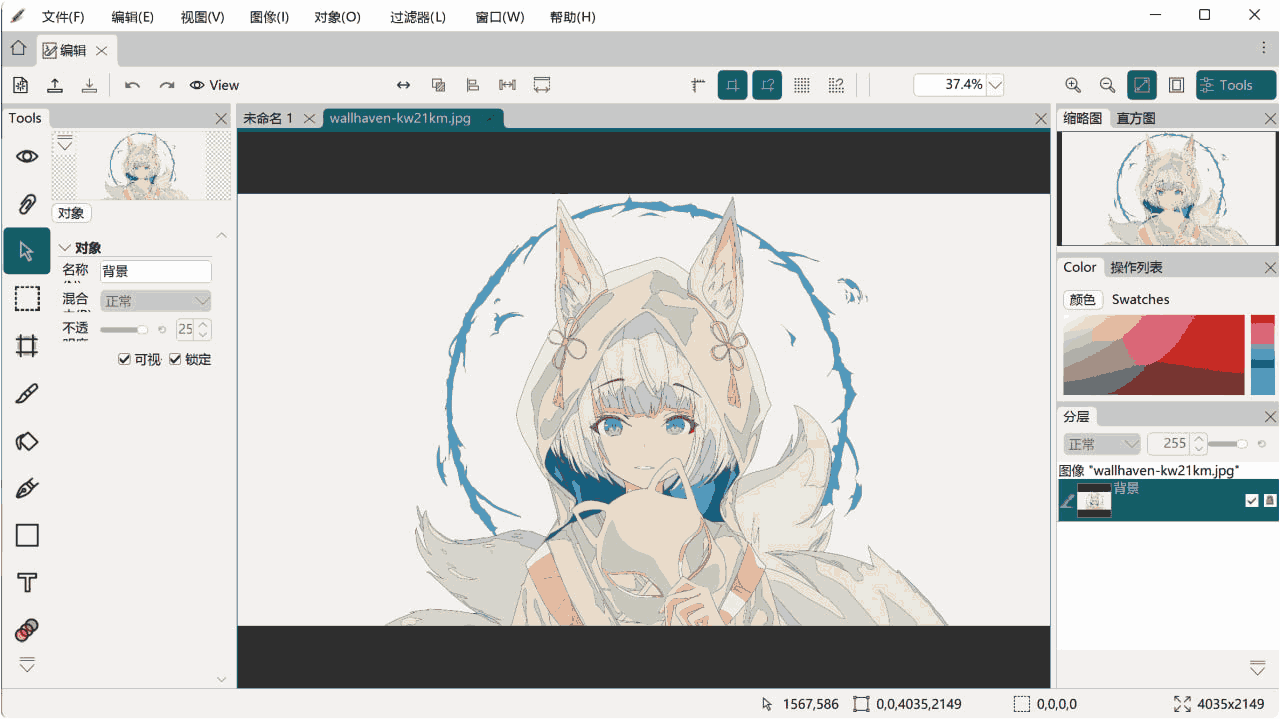
Task: Switch to the 未命名 1 document tab
Action: pyautogui.click(x=268, y=118)
